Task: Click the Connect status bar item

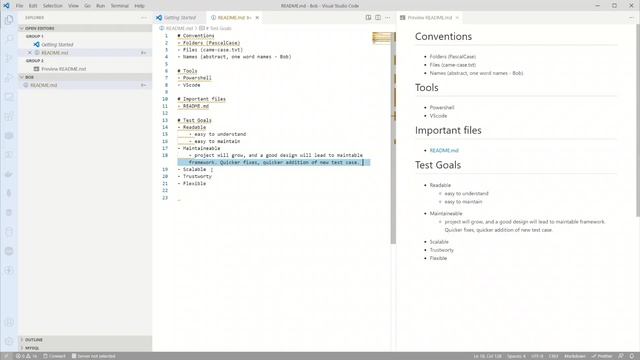Action: tap(54, 356)
